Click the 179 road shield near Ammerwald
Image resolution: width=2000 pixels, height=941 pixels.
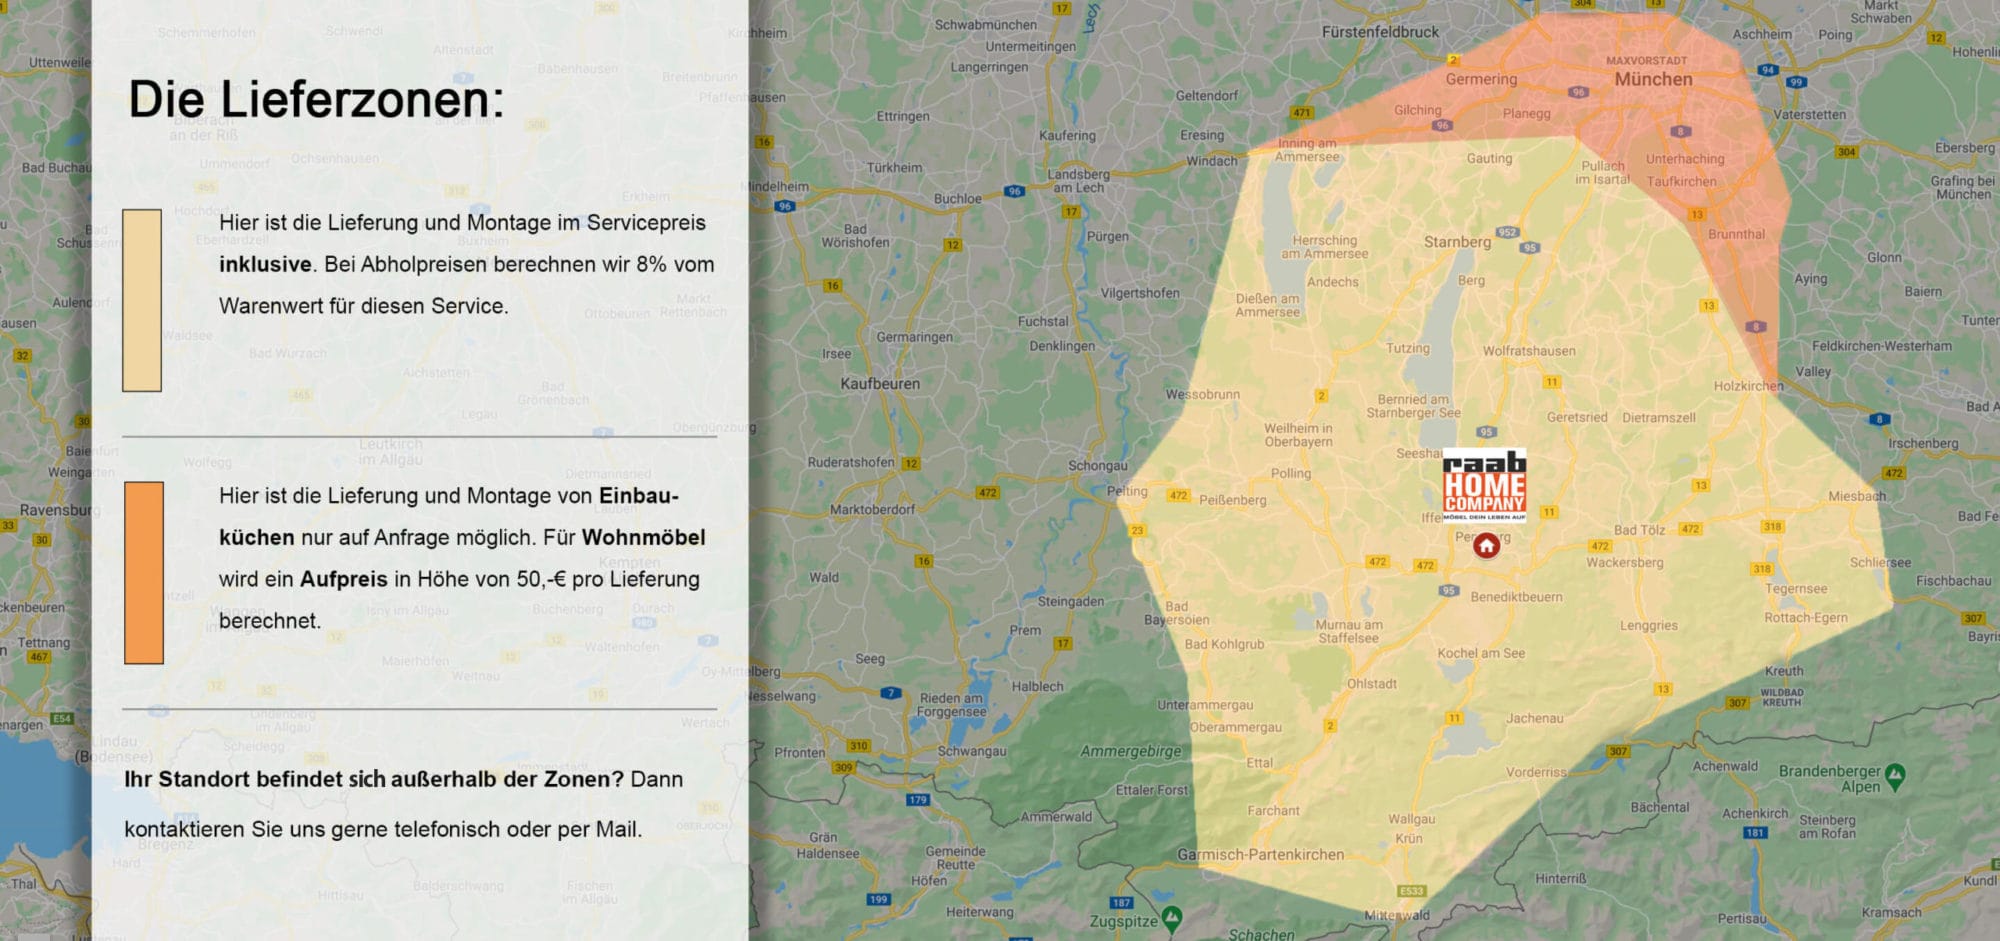pyautogui.click(x=918, y=799)
